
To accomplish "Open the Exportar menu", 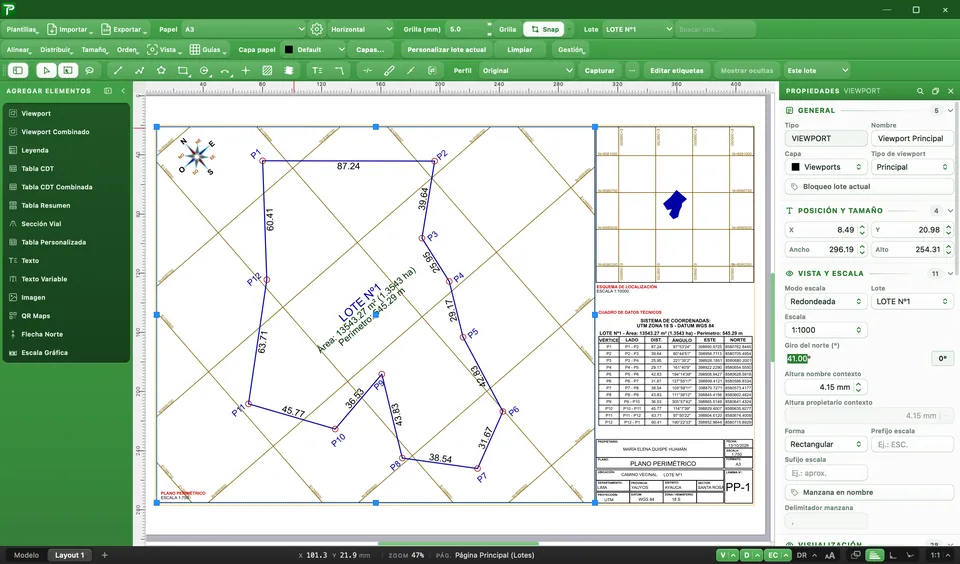I will pos(124,29).
